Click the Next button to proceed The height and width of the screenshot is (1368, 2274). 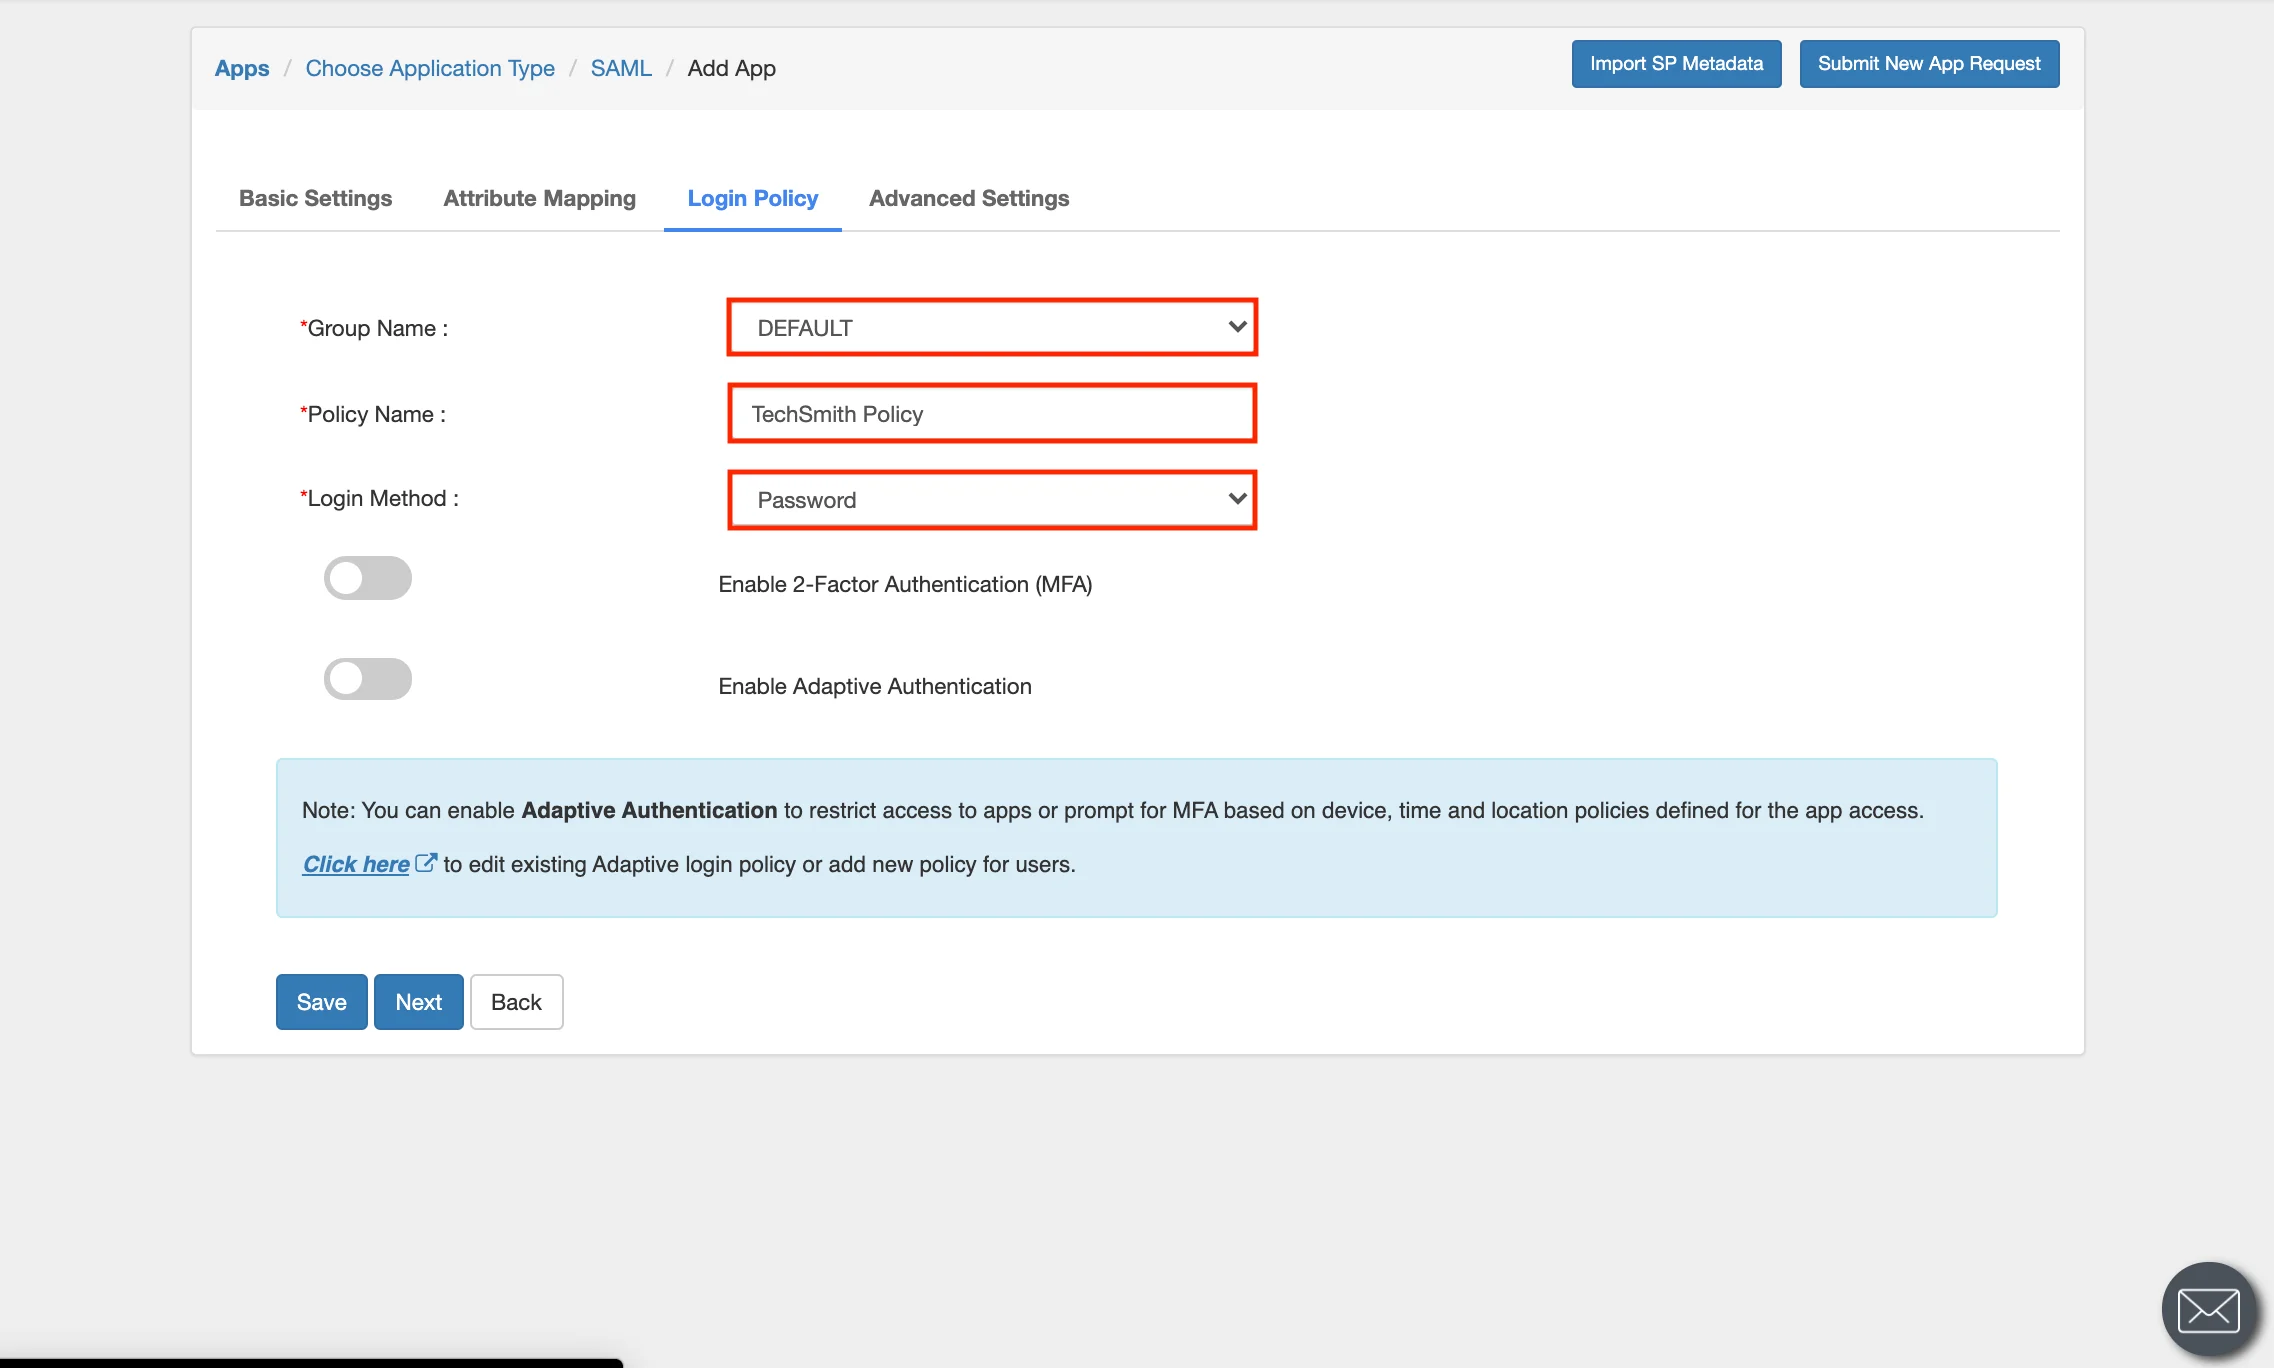tap(419, 999)
